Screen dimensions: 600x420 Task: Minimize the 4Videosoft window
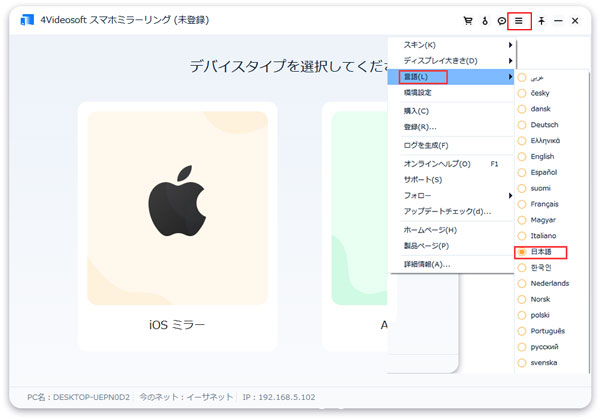558,21
